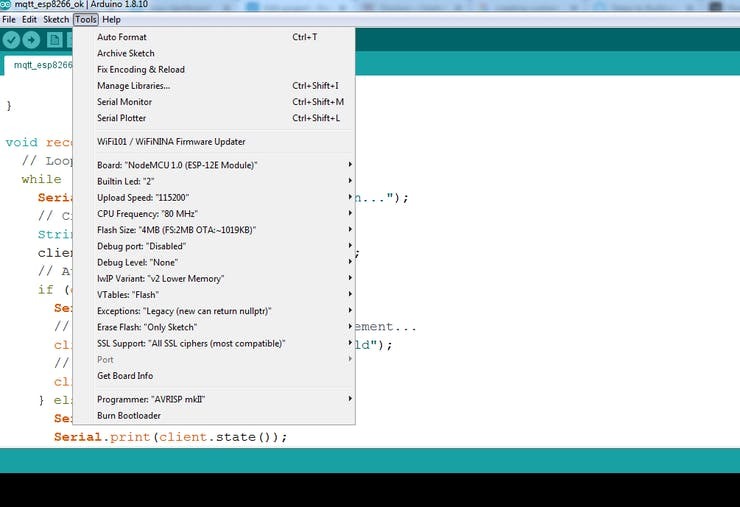Launch WiFi101 / WiFiNINA Firmware Updater
This screenshot has width=740, height=507.
pyautogui.click(x=213, y=142)
